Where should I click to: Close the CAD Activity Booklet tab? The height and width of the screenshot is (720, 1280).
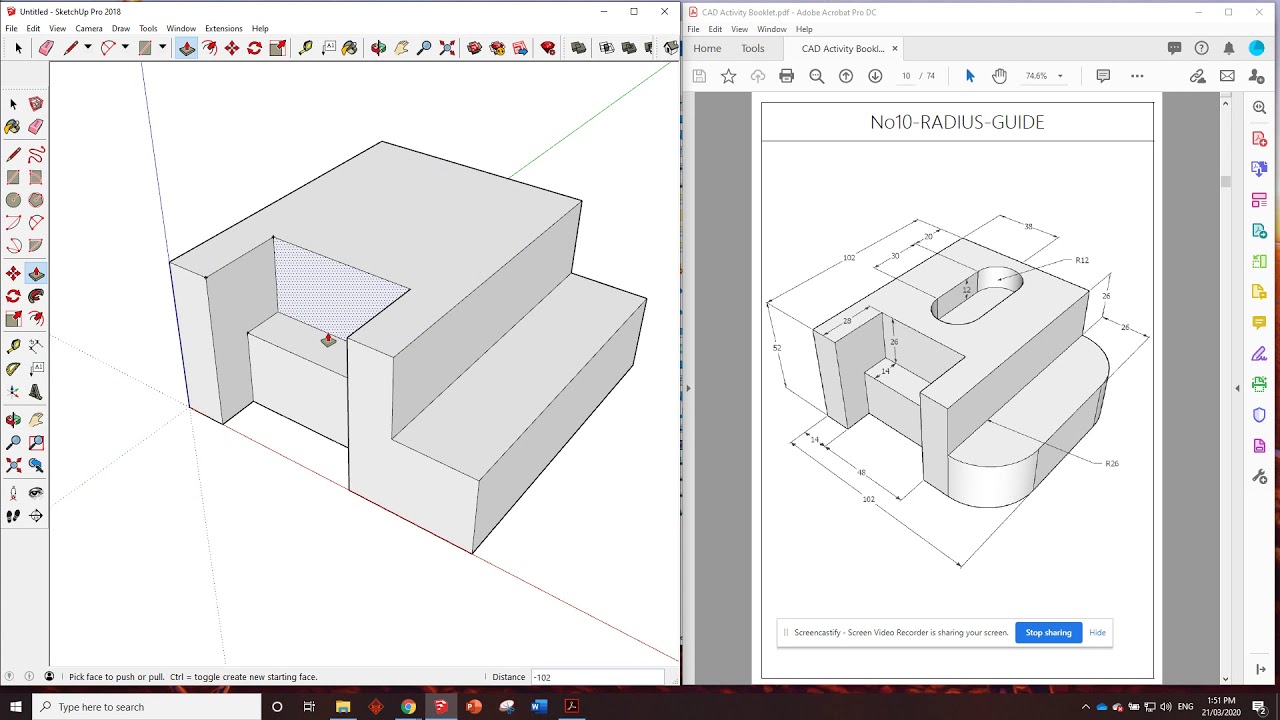point(895,48)
